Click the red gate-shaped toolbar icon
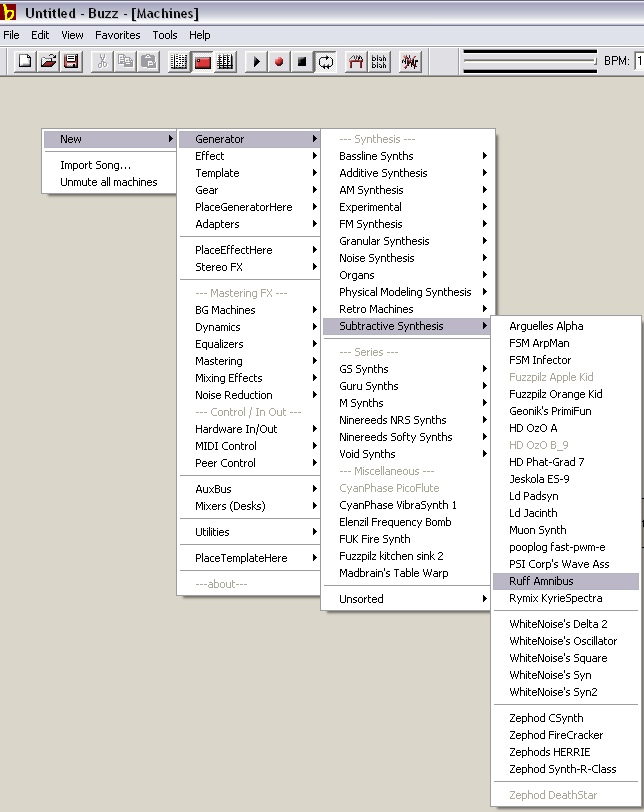Screen dimensions: 644x812 (356, 62)
